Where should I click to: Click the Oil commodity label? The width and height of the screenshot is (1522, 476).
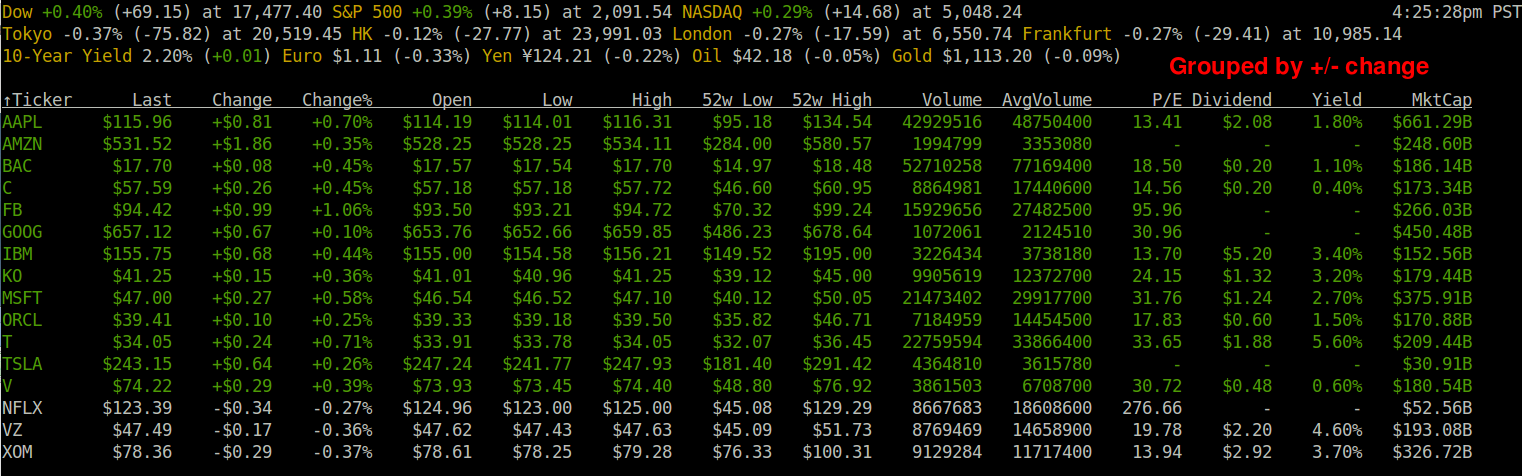point(707,56)
